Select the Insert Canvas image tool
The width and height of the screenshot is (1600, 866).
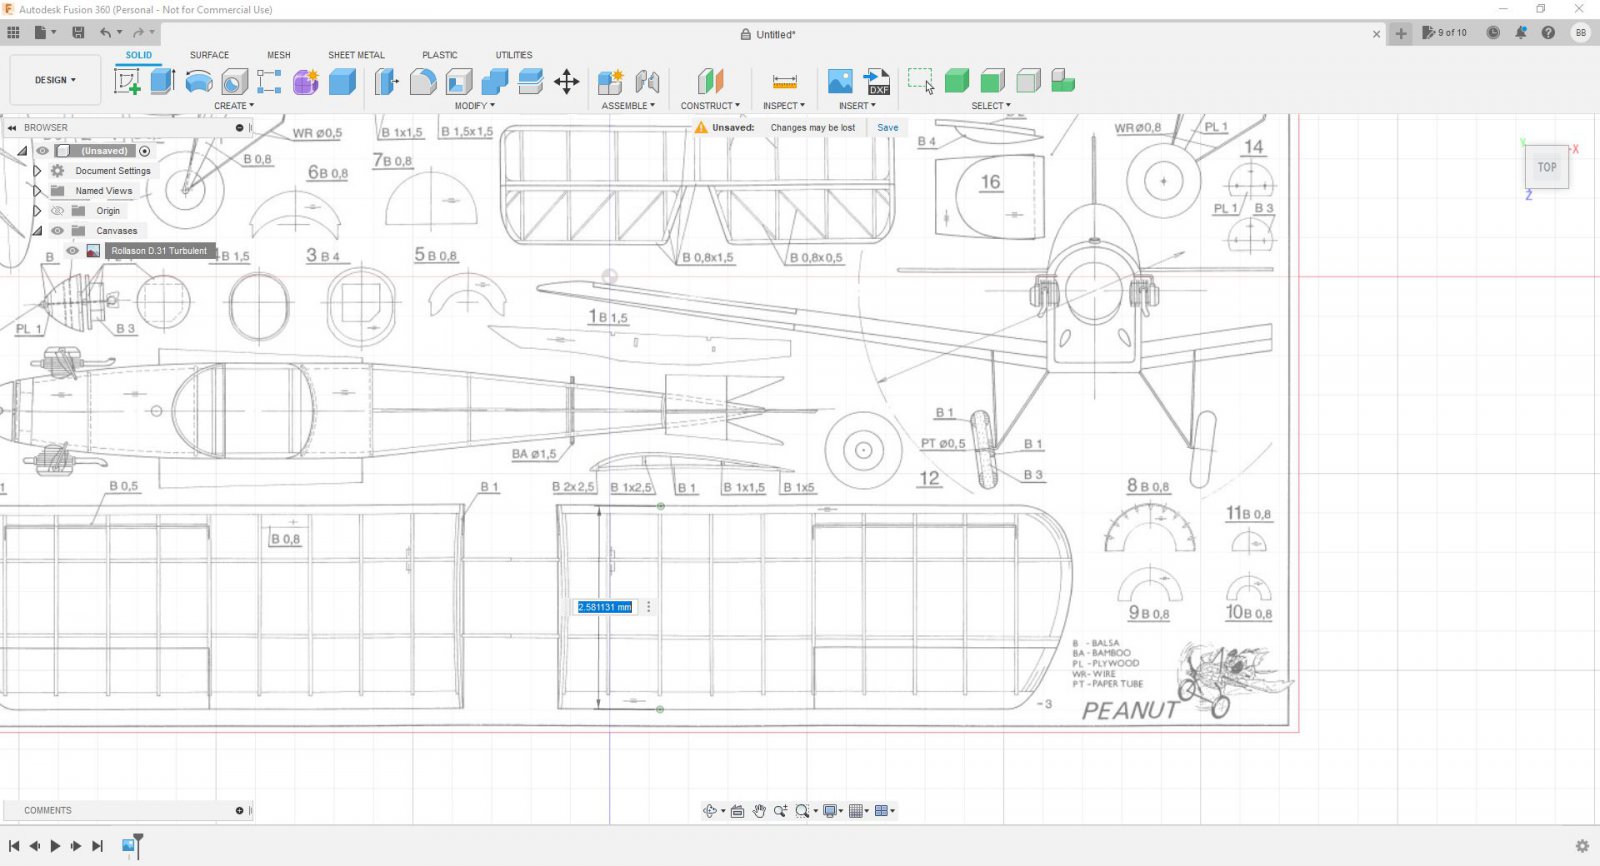pos(840,81)
